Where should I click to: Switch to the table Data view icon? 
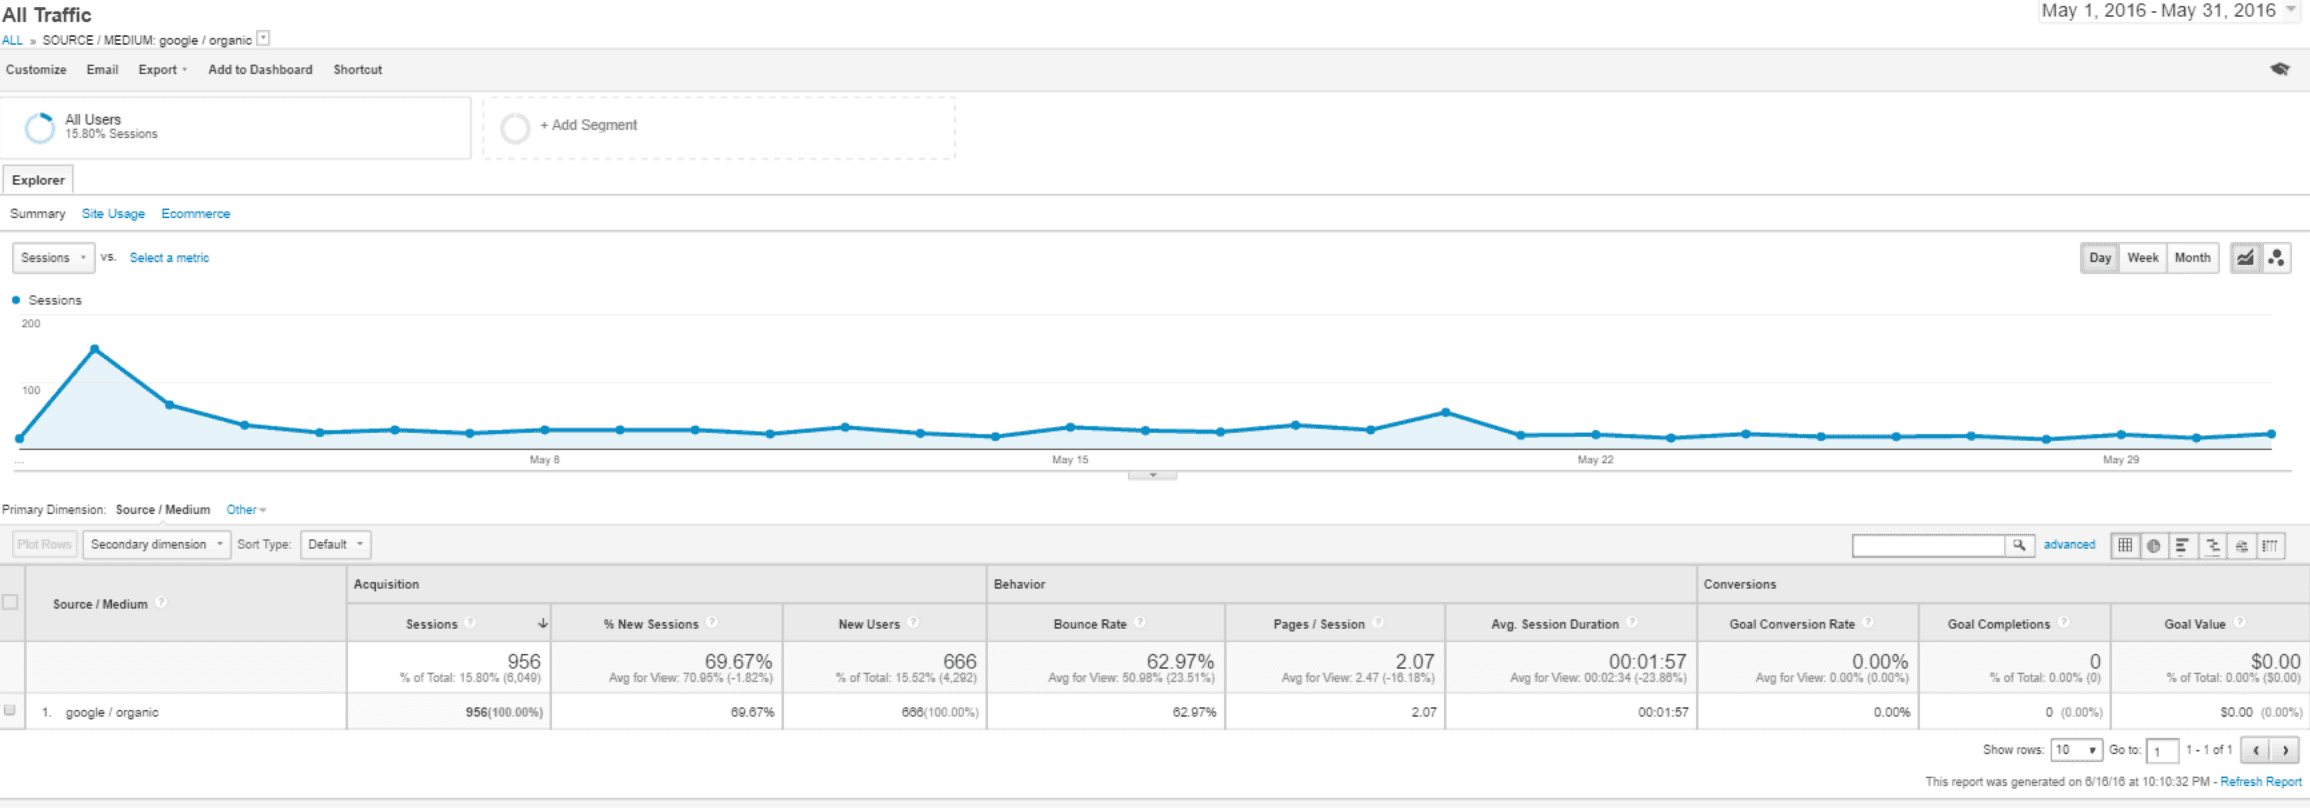pyautogui.click(x=2125, y=545)
